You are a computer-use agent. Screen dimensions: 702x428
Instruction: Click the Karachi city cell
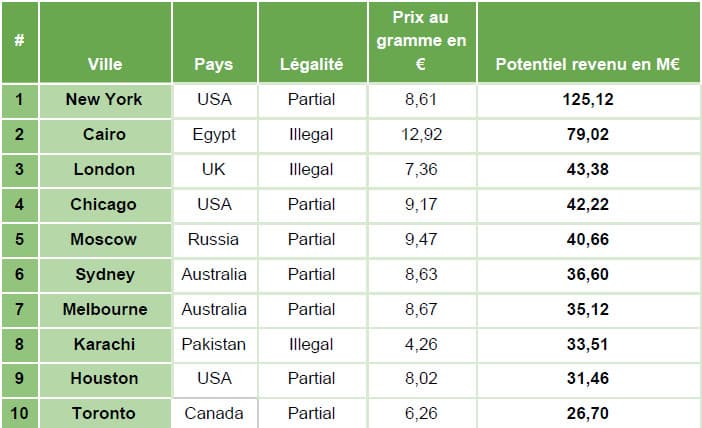[x=104, y=344]
